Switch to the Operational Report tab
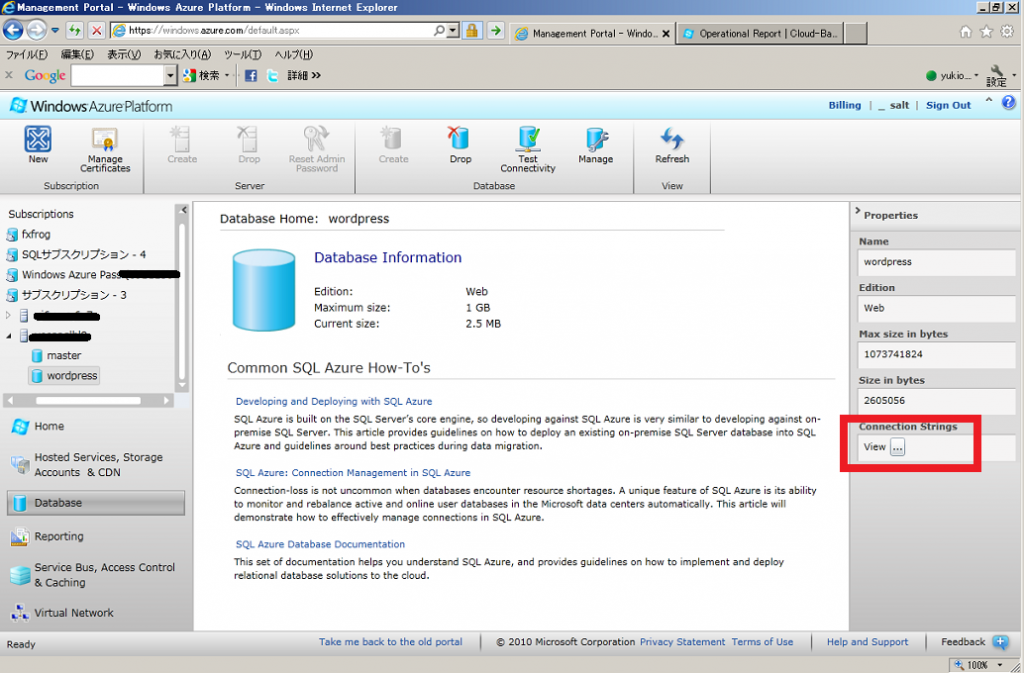 click(x=758, y=33)
